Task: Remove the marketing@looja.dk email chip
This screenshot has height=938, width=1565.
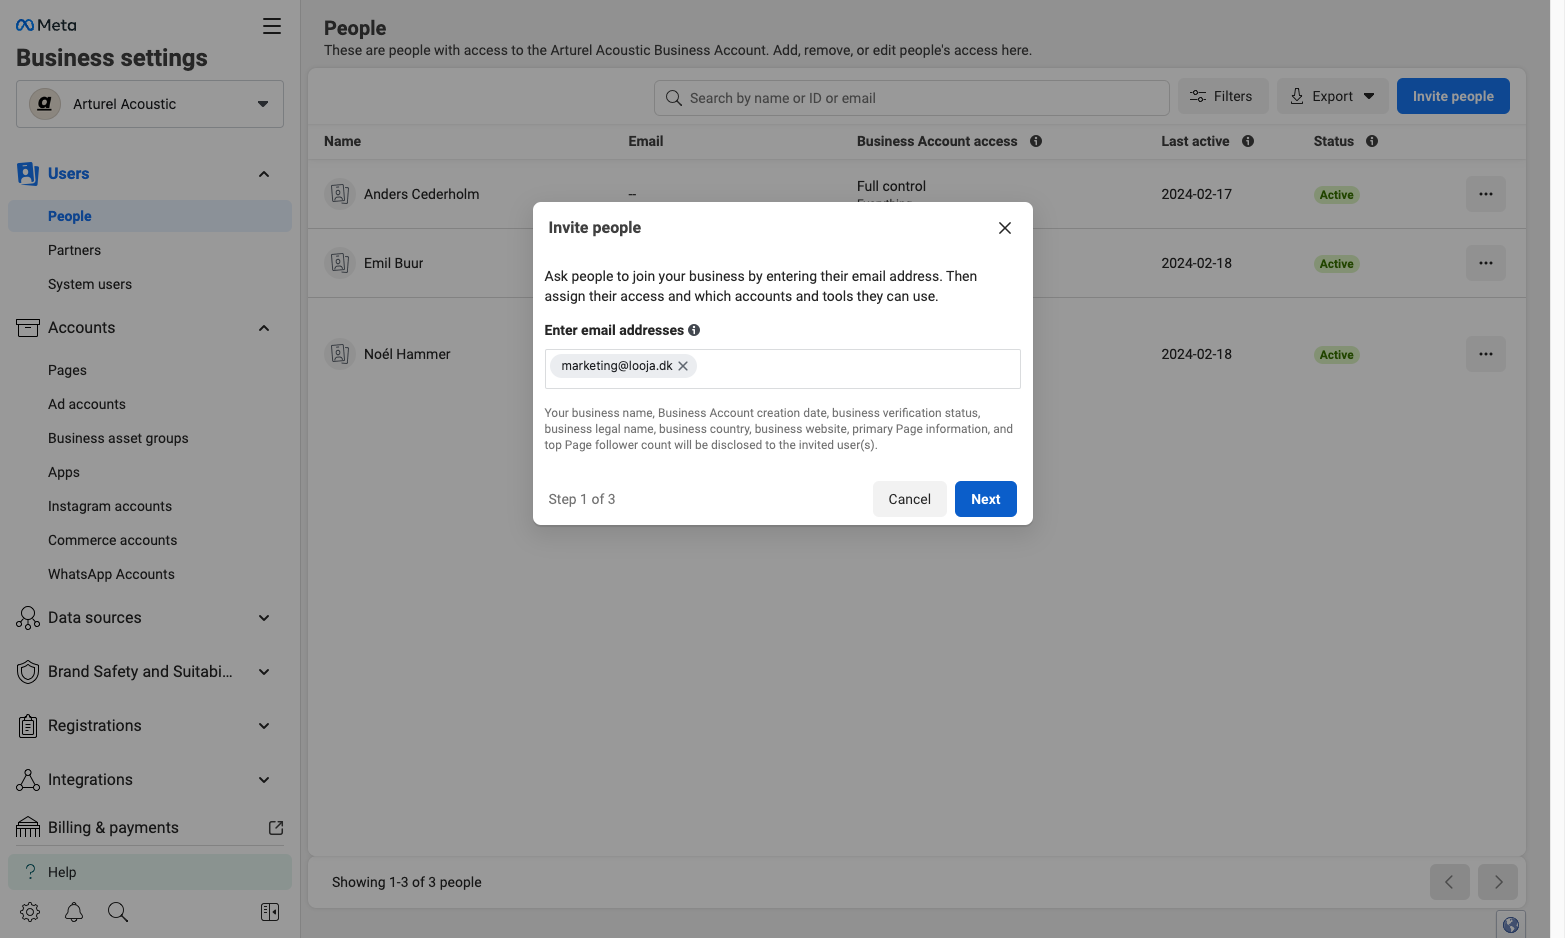Action: tap(683, 366)
